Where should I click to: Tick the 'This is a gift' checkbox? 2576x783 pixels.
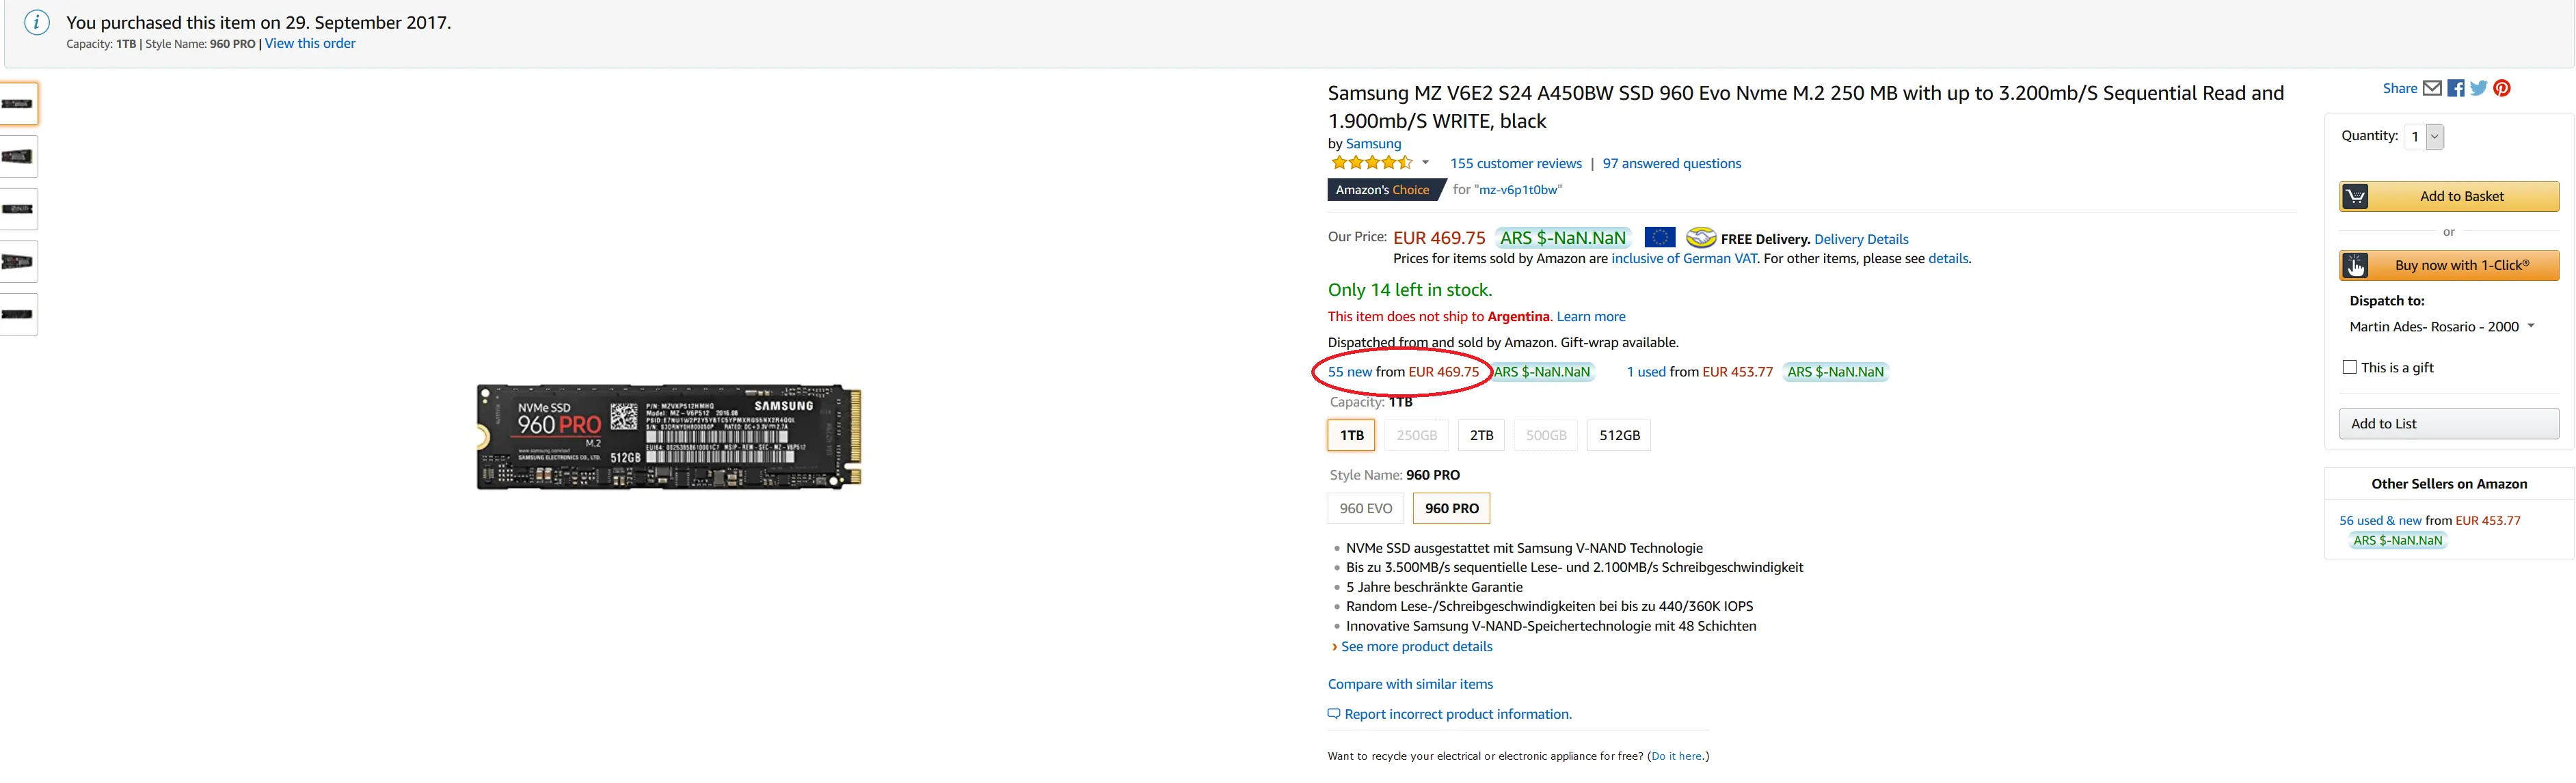pyautogui.click(x=2350, y=368)
